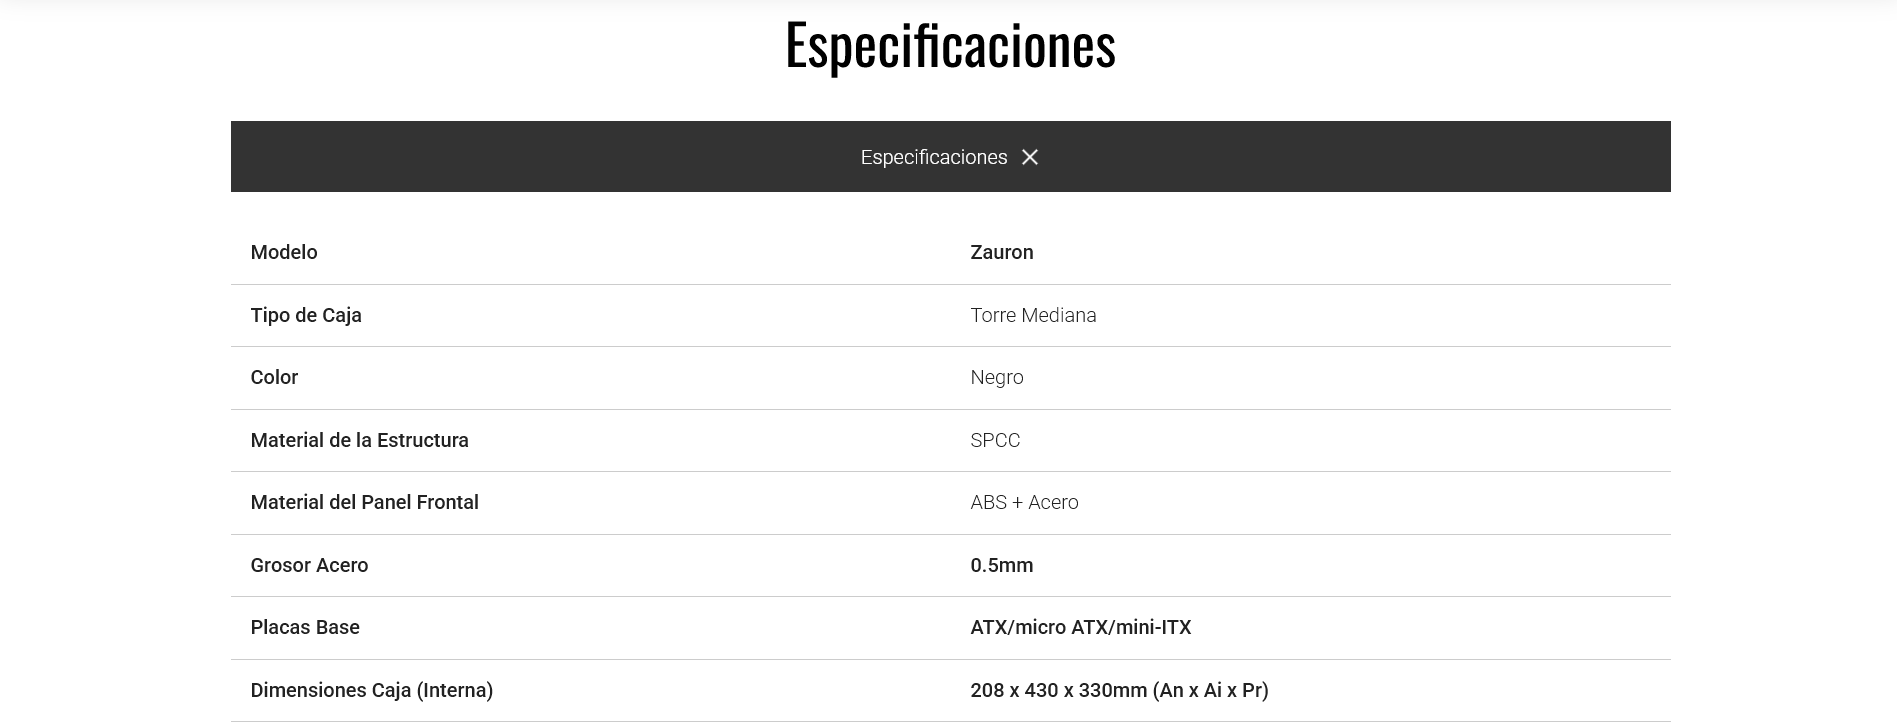The image size is (1897, 725).
Task: Select the Color row label
Action: (x=274, y=377)
